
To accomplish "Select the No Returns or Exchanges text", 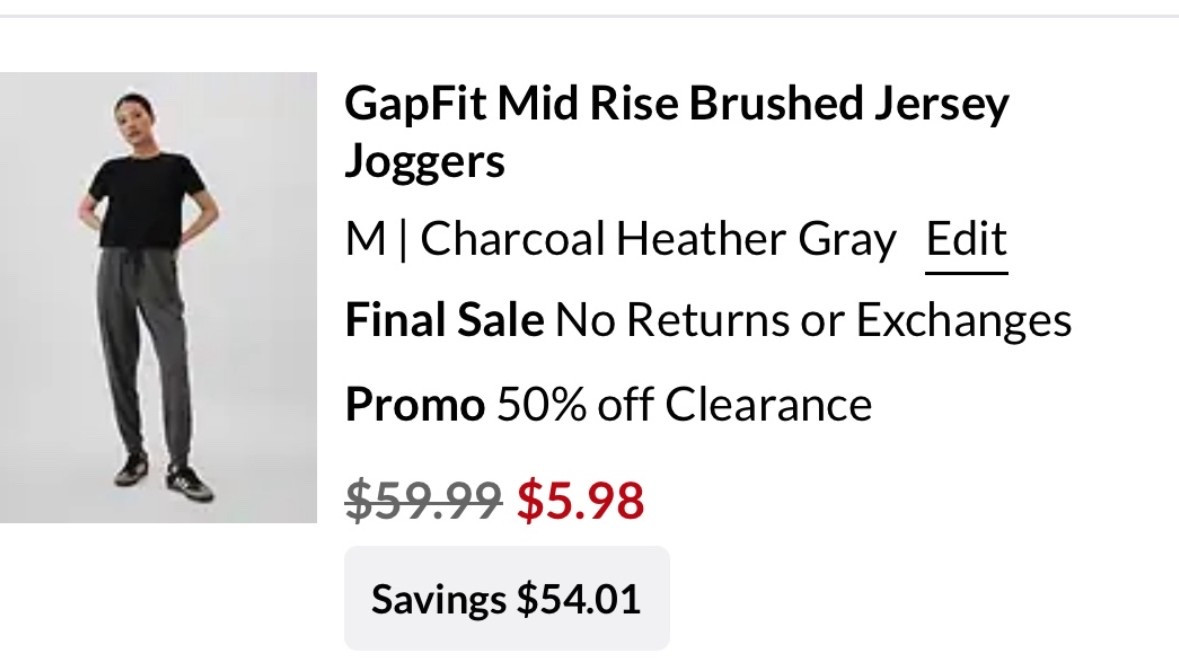I will click(813, 321).
